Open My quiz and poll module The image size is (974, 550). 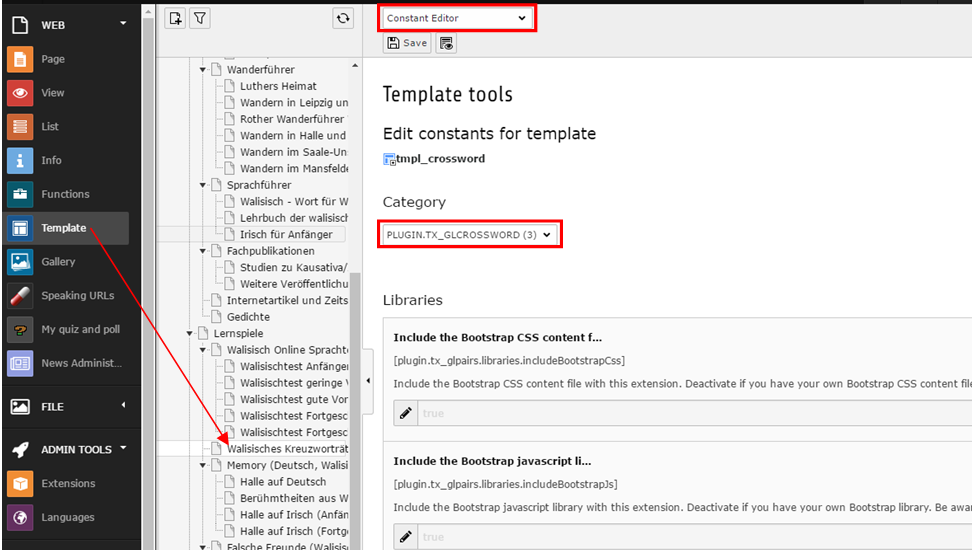tap(66, 329)
